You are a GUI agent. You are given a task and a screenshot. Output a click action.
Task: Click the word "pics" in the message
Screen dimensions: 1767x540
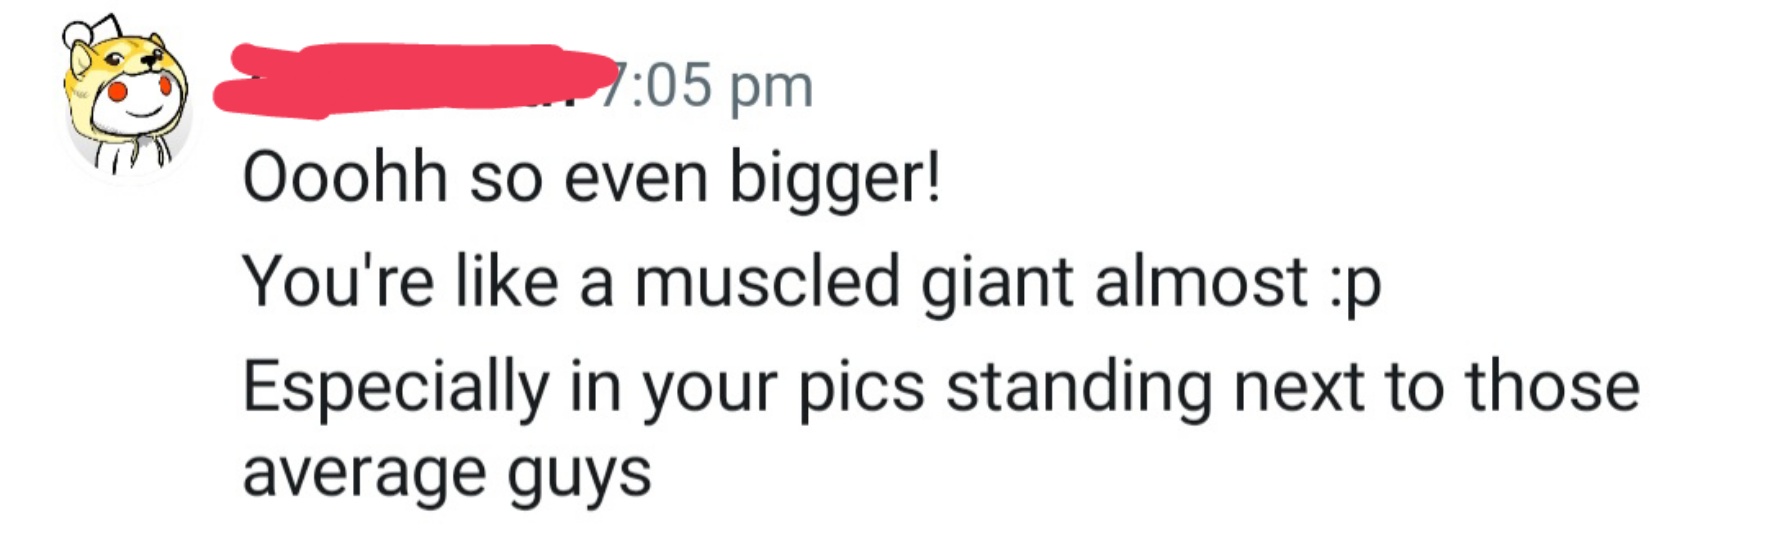pos(861,388)
